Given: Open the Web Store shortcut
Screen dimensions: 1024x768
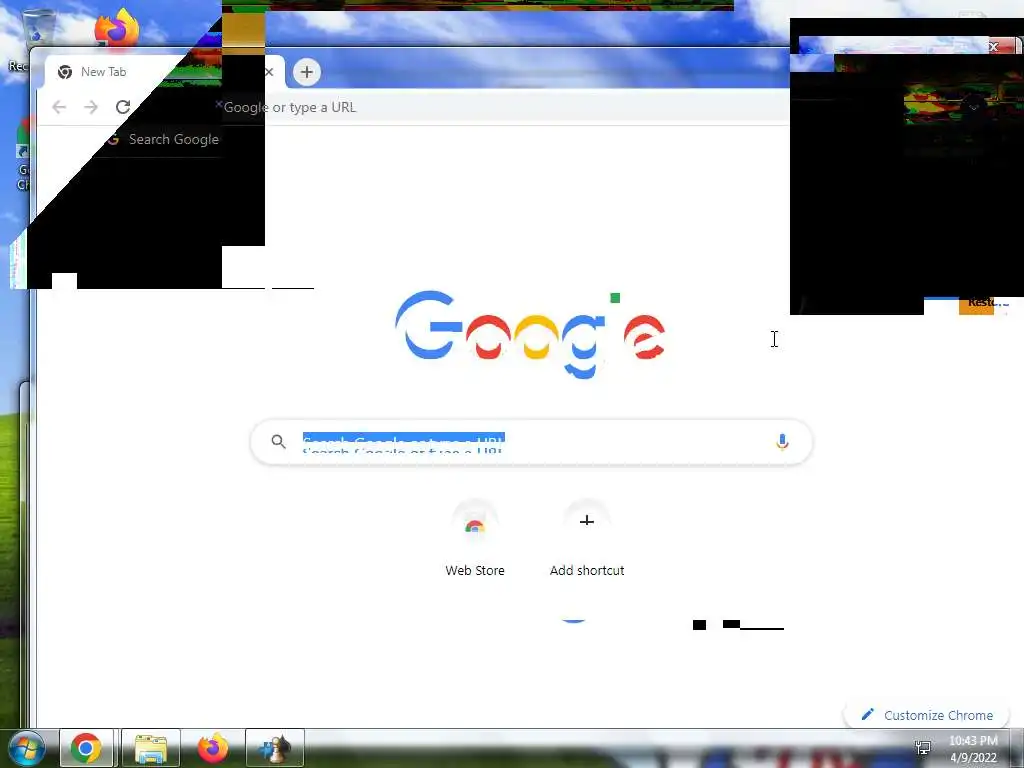Looking at the screenshot, I should (x=475, y=538).
